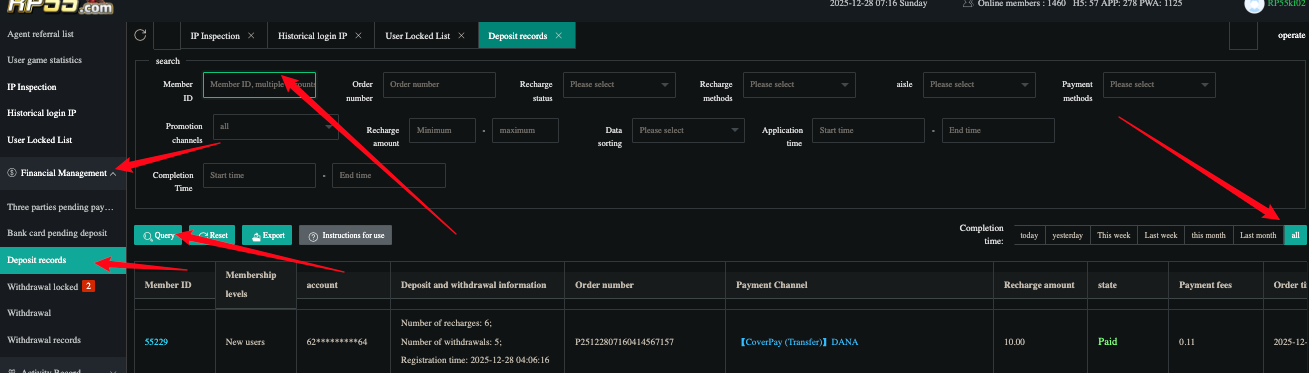The height and width of the screenshot is (373, 1309).
Task: Open User Locked List in the sidebar
Action: coord(64,140)
